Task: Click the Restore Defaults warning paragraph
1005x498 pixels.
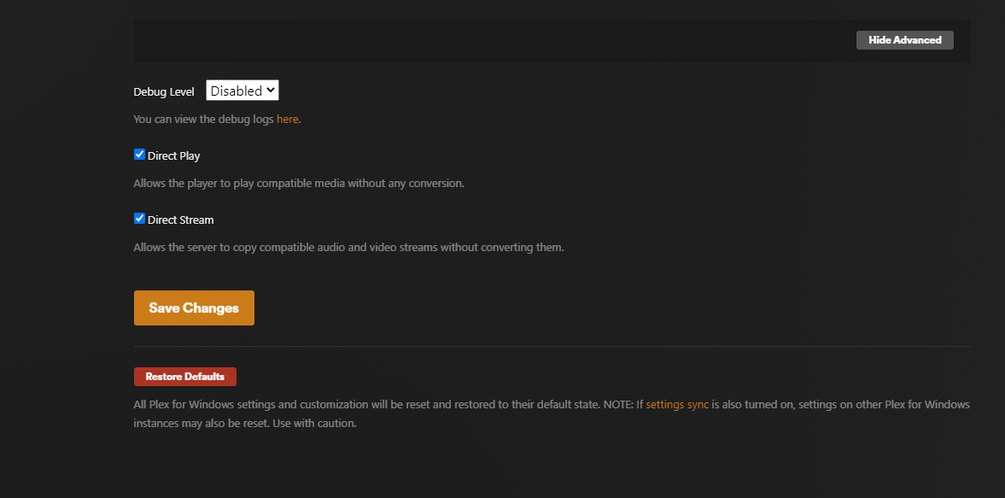Action: pyautogui.click(x=380, y=405)
